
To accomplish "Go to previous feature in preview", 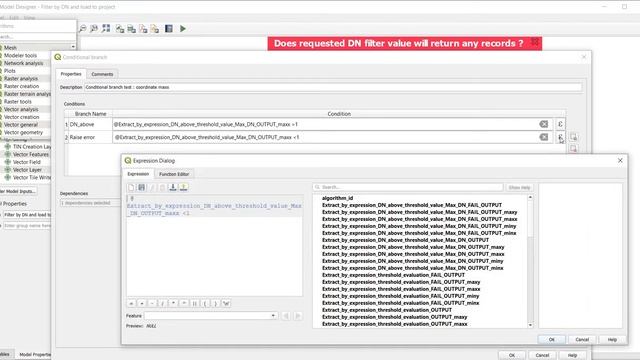I will click(286, 316).
